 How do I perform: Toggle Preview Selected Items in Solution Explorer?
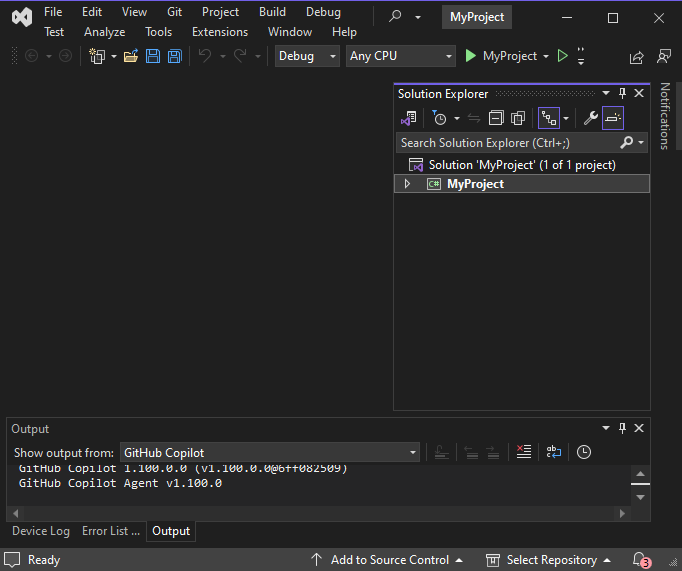click(613, 118)
